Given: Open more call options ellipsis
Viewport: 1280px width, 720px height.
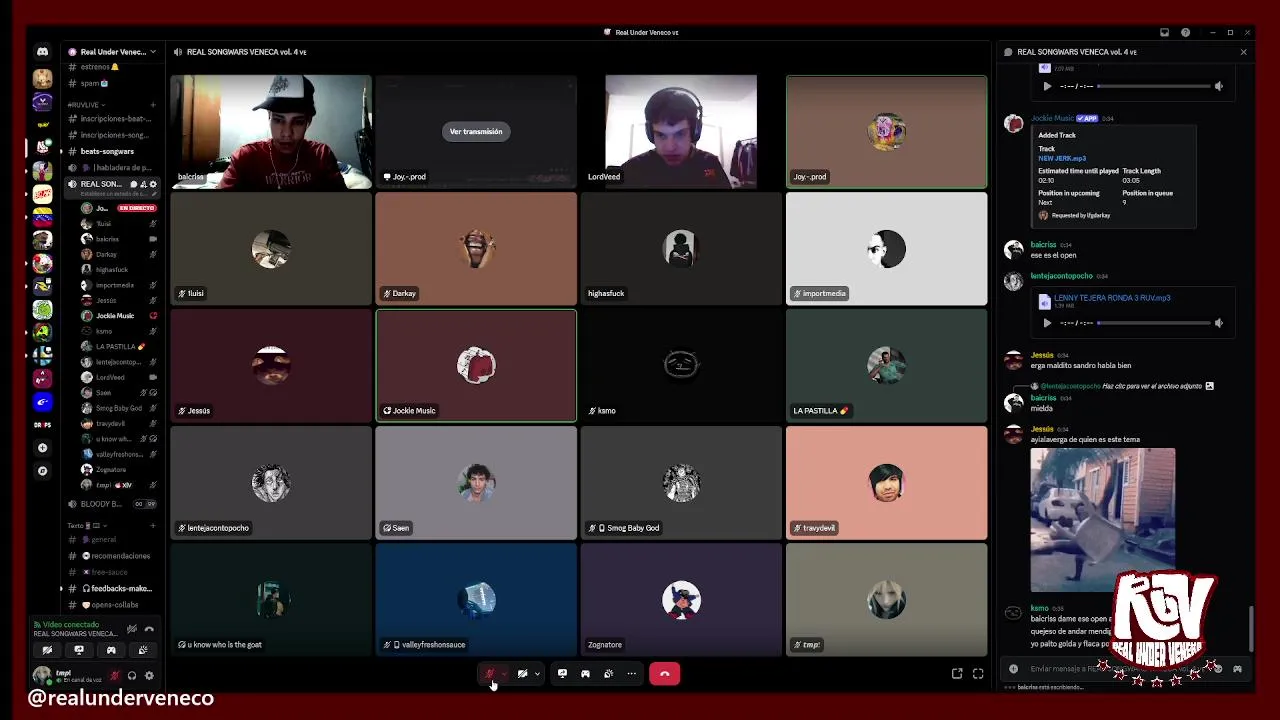Looking at the screenshot, I should coord(631,674).
